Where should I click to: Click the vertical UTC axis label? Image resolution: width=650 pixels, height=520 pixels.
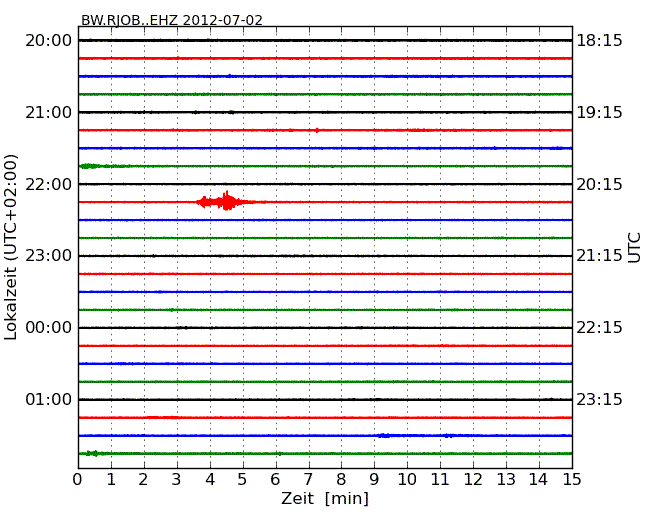click(634, 248)
